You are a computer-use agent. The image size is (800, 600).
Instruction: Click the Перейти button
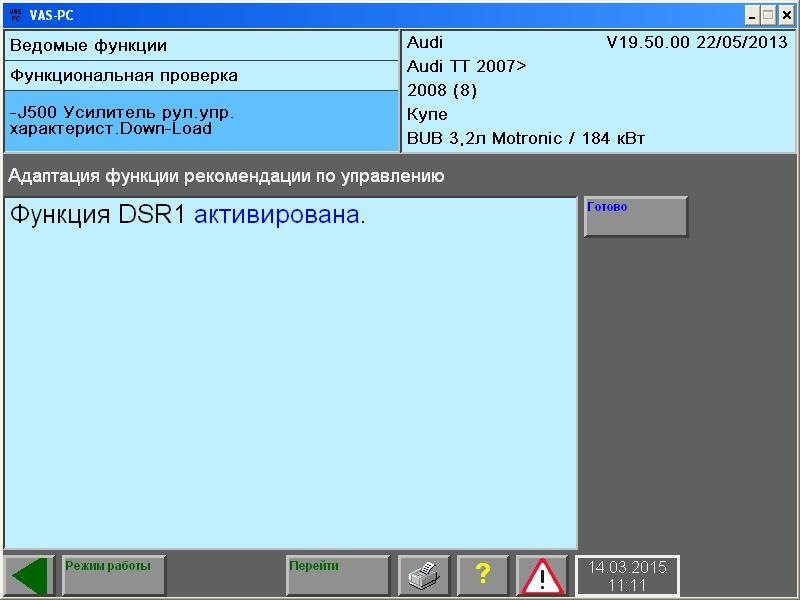point(338,576)
